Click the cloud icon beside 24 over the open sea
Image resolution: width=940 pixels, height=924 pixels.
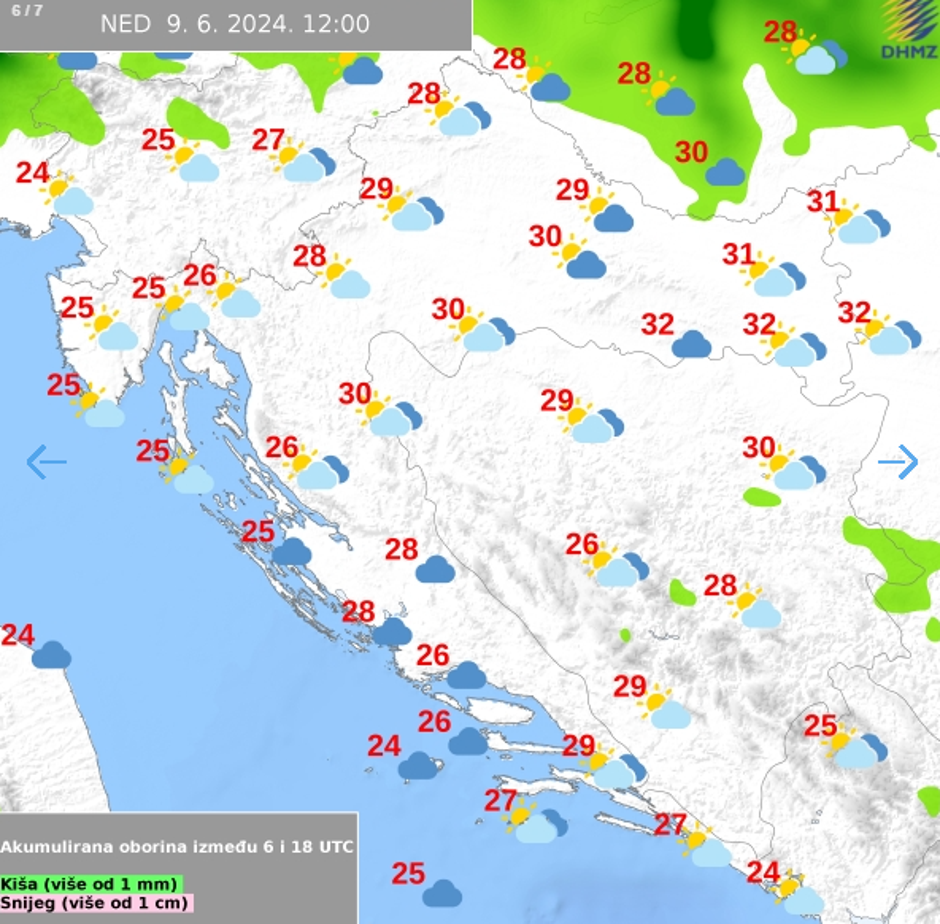(x=419, y=766)
